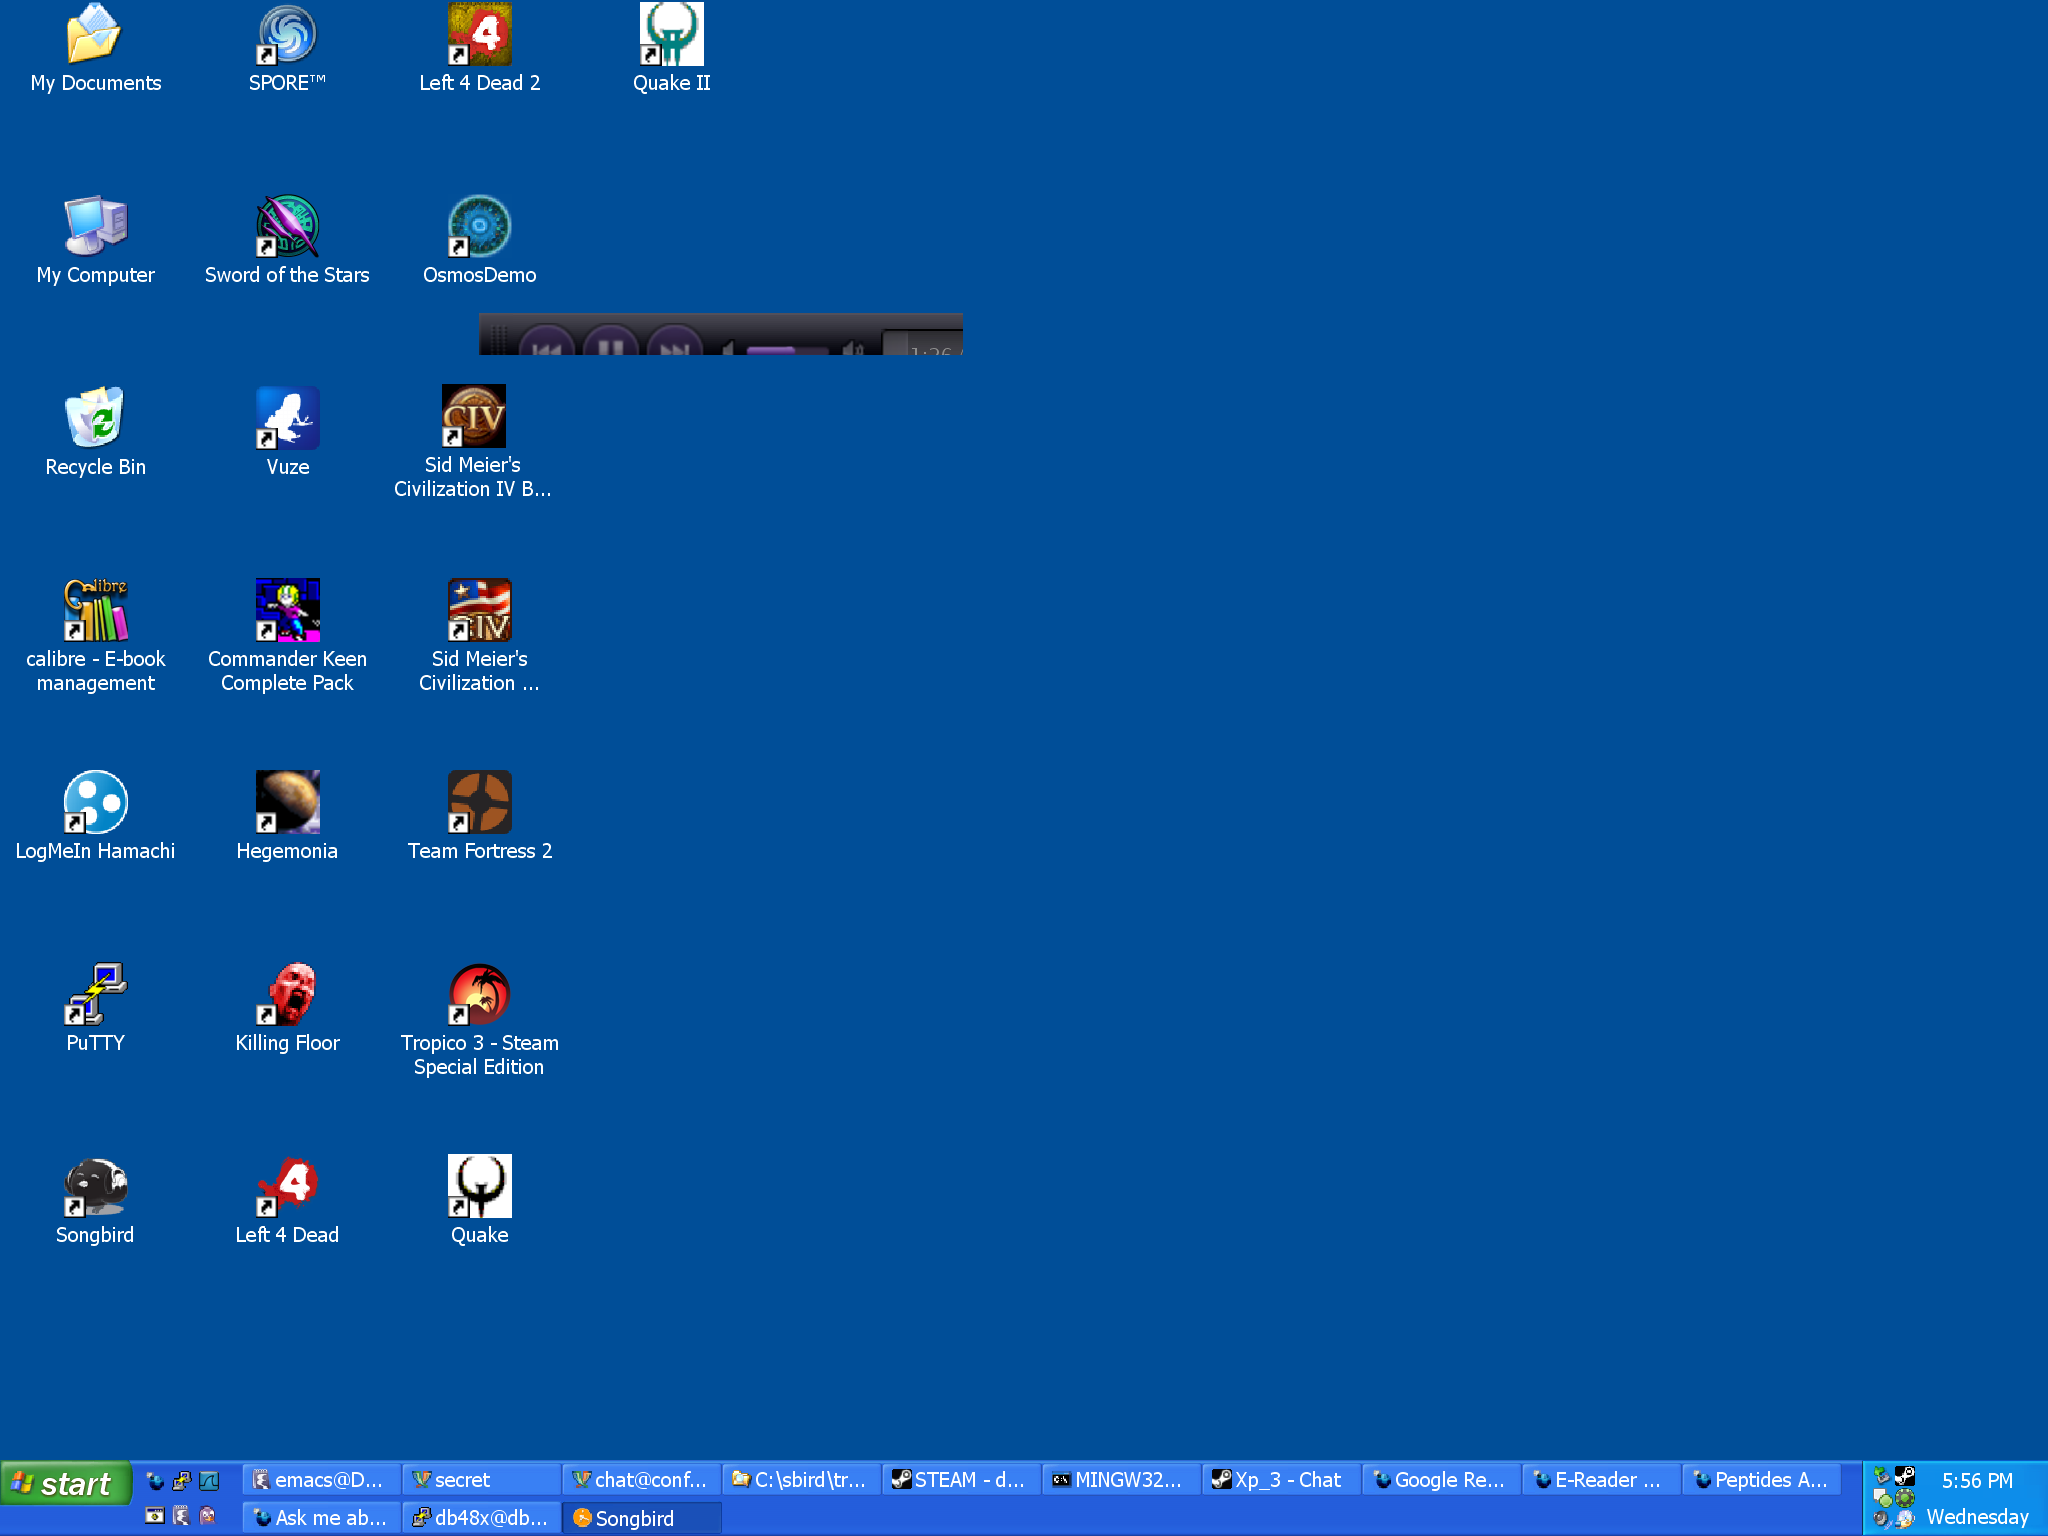
Task: Select the Tropico 3 Steam Special Edition shortcut
Action: tap(479, 1021)
